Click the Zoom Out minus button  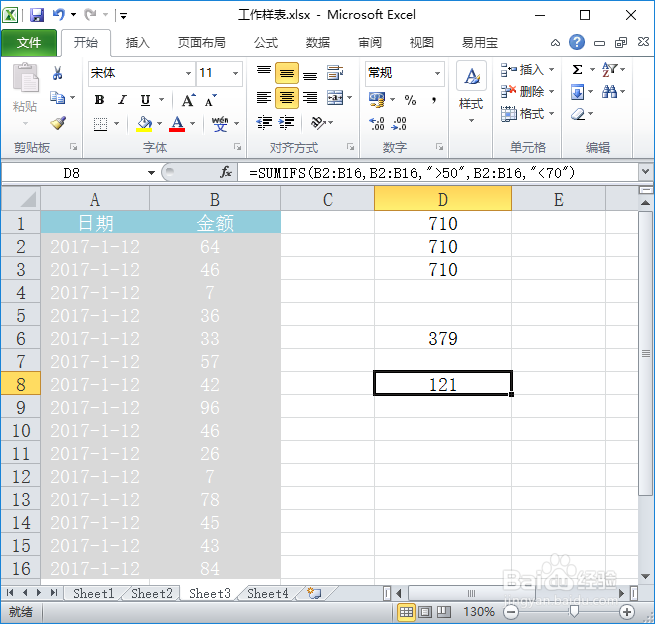coord(510,612)
